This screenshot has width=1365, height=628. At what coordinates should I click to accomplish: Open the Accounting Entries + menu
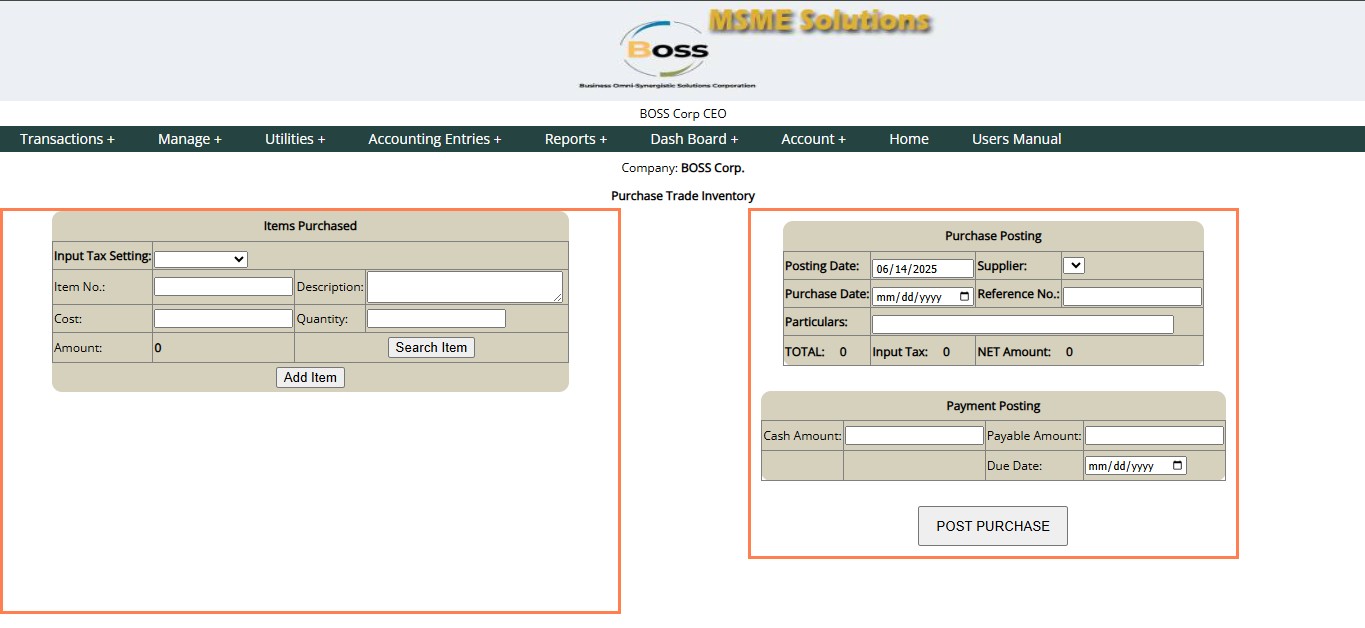pyautogui.click(x=435, y=139)
